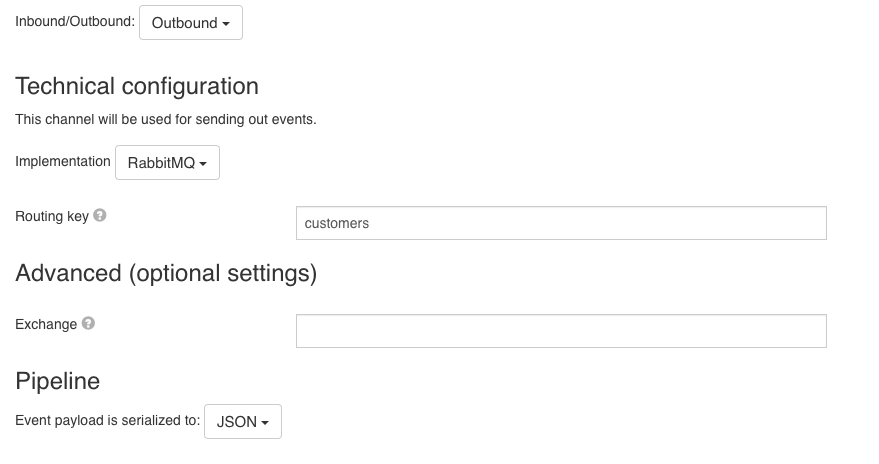Open the Inbound/Outbound dropdown showing Outbound

point(191,22)
